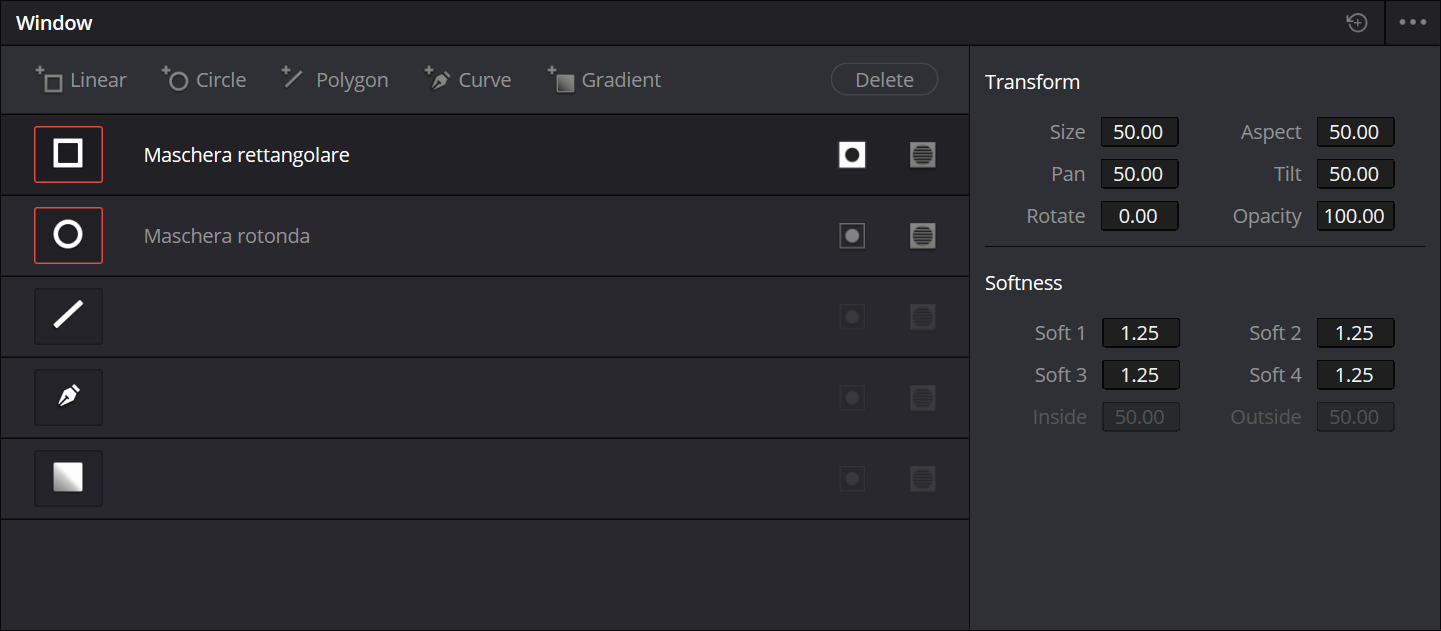Reset the Window palette settings
This screenshot has width=1441, height=631.
[x=1357, y=23]
